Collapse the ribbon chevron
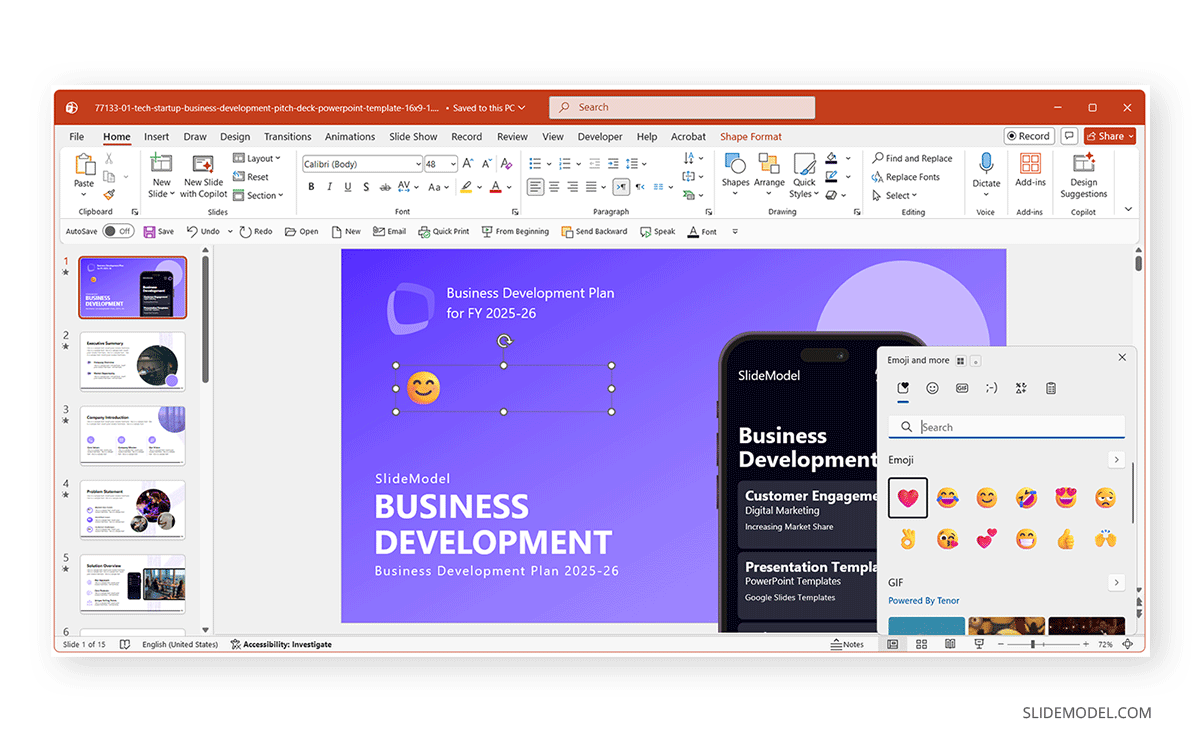 [1129, 209]
